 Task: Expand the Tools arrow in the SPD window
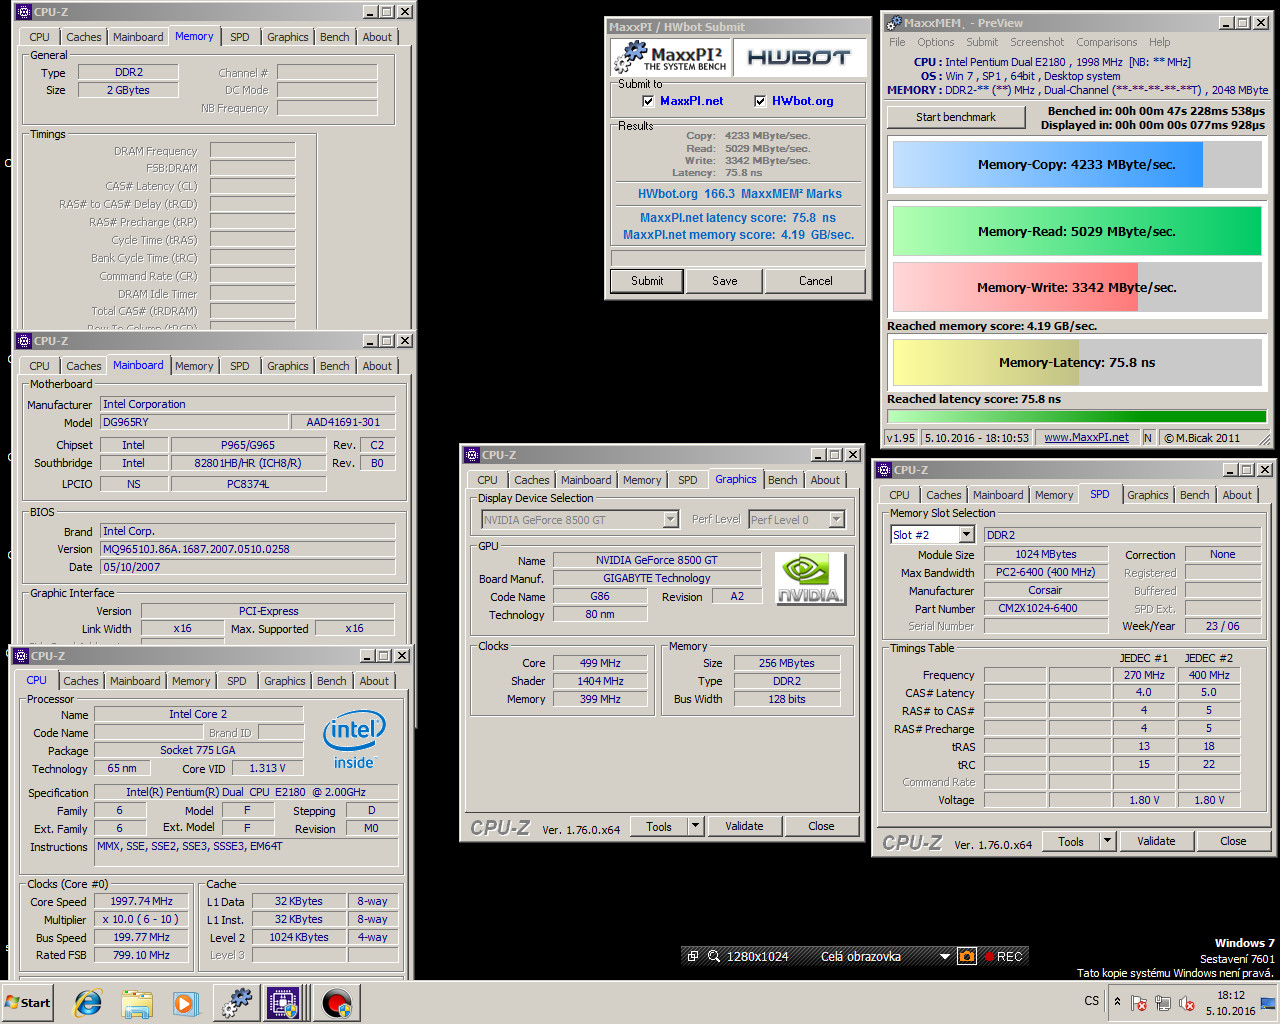click(1108, 841)
